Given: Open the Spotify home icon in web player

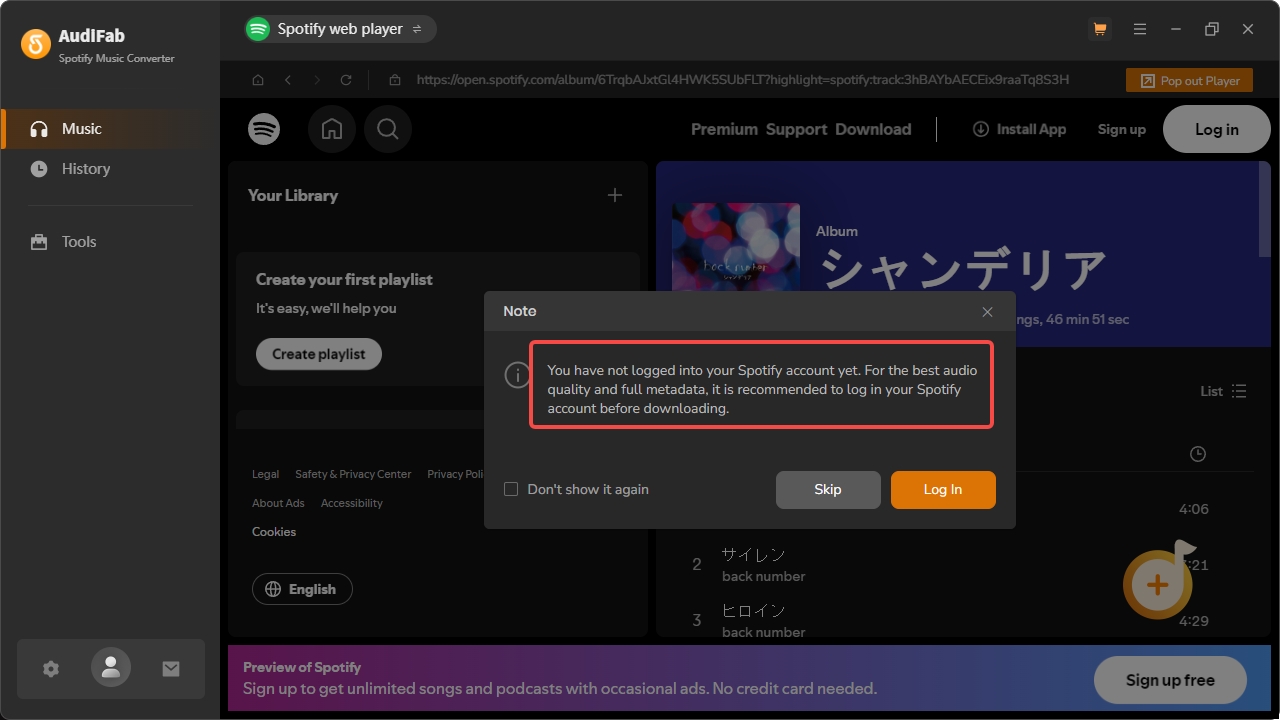Looking at the screenshot, I should click(x=331, y=128).
